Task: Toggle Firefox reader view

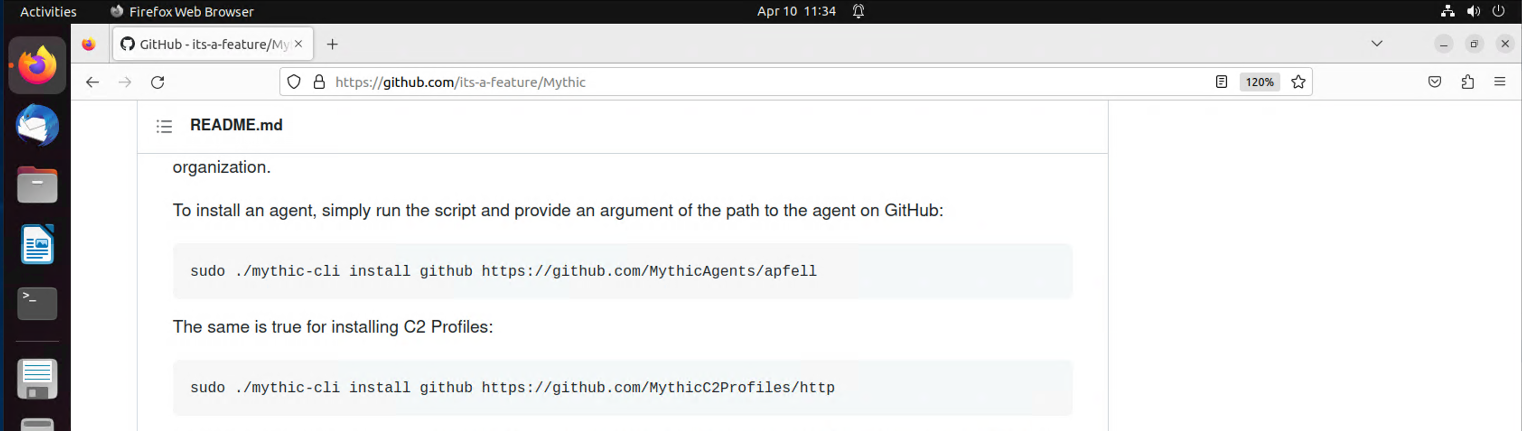Action: point(1221,82)
